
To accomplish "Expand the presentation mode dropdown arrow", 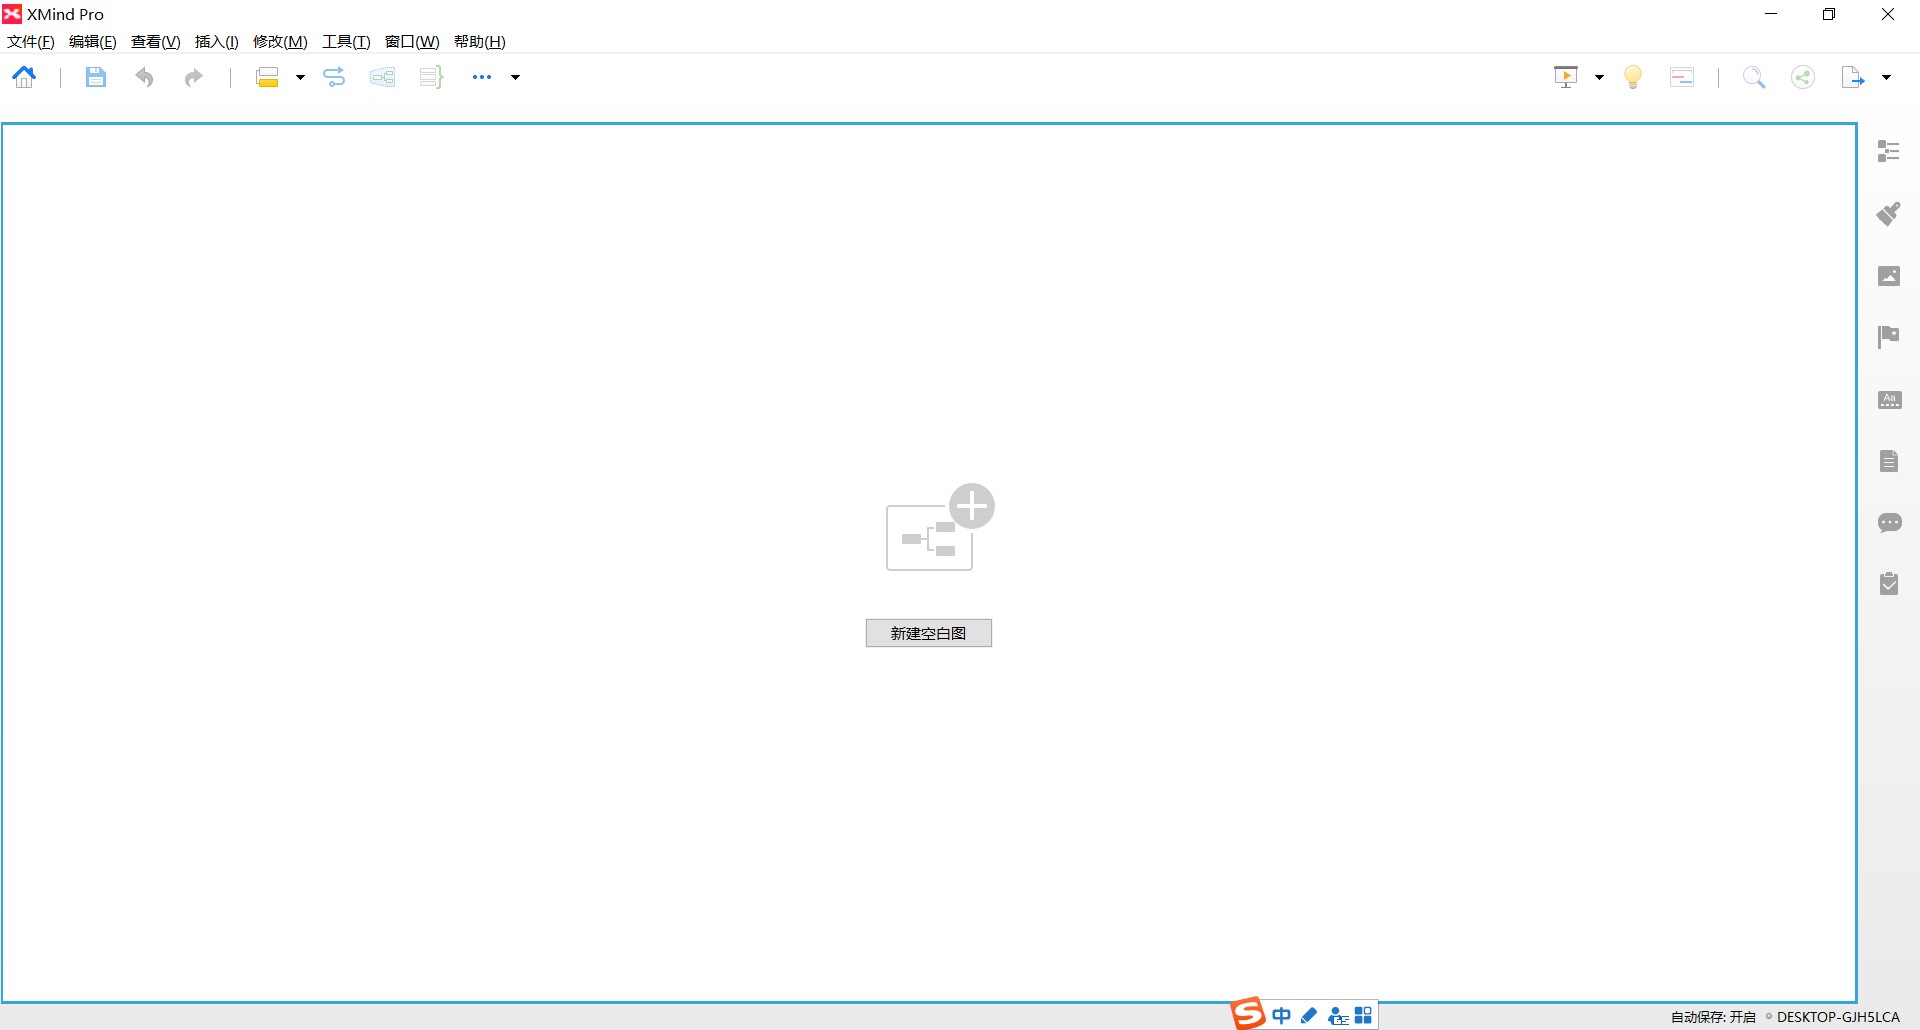I will (x=1599, y=77).
